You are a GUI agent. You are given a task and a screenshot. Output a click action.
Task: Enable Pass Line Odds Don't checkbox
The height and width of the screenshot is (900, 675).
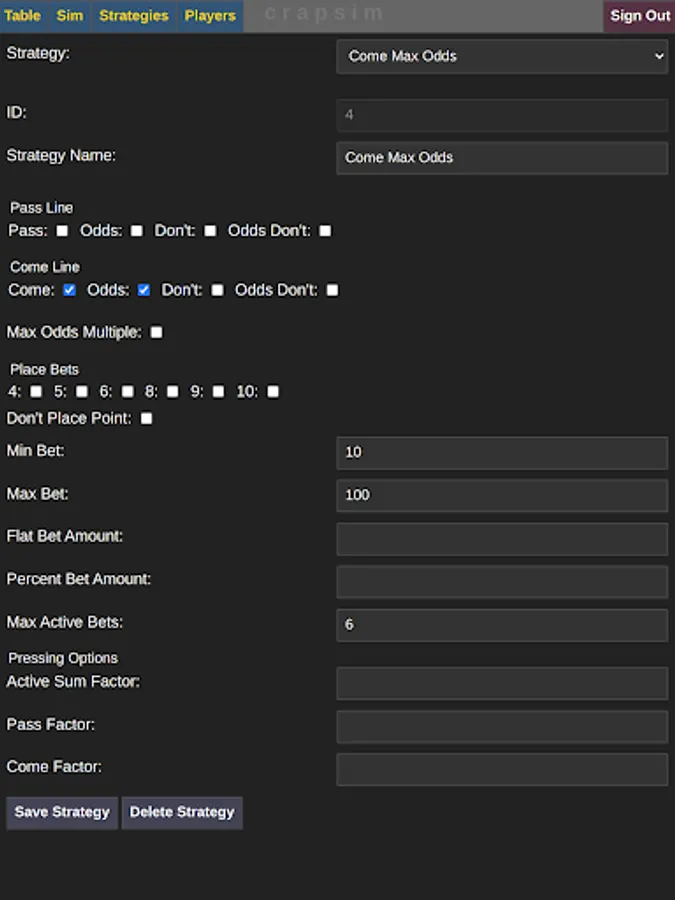[325, 231]
